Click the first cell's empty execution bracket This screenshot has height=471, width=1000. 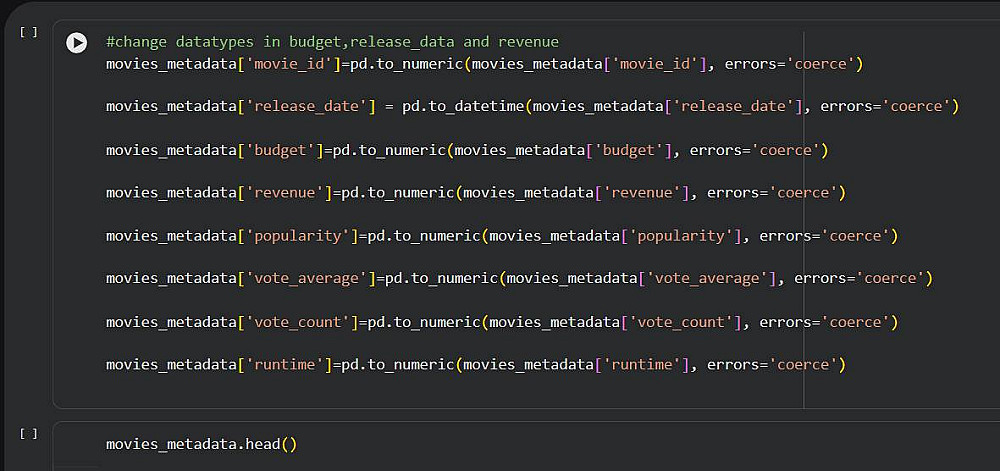(x=29, y=32)
